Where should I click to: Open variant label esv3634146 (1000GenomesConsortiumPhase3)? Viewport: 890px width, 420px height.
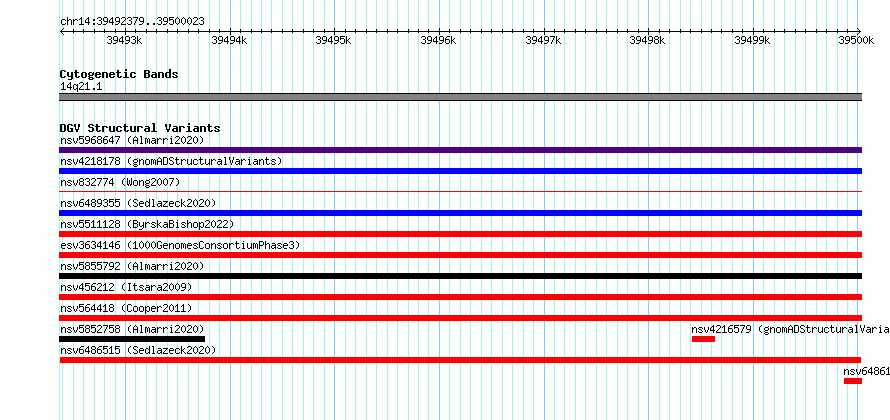pyautogui.click(x=180, y=245)
